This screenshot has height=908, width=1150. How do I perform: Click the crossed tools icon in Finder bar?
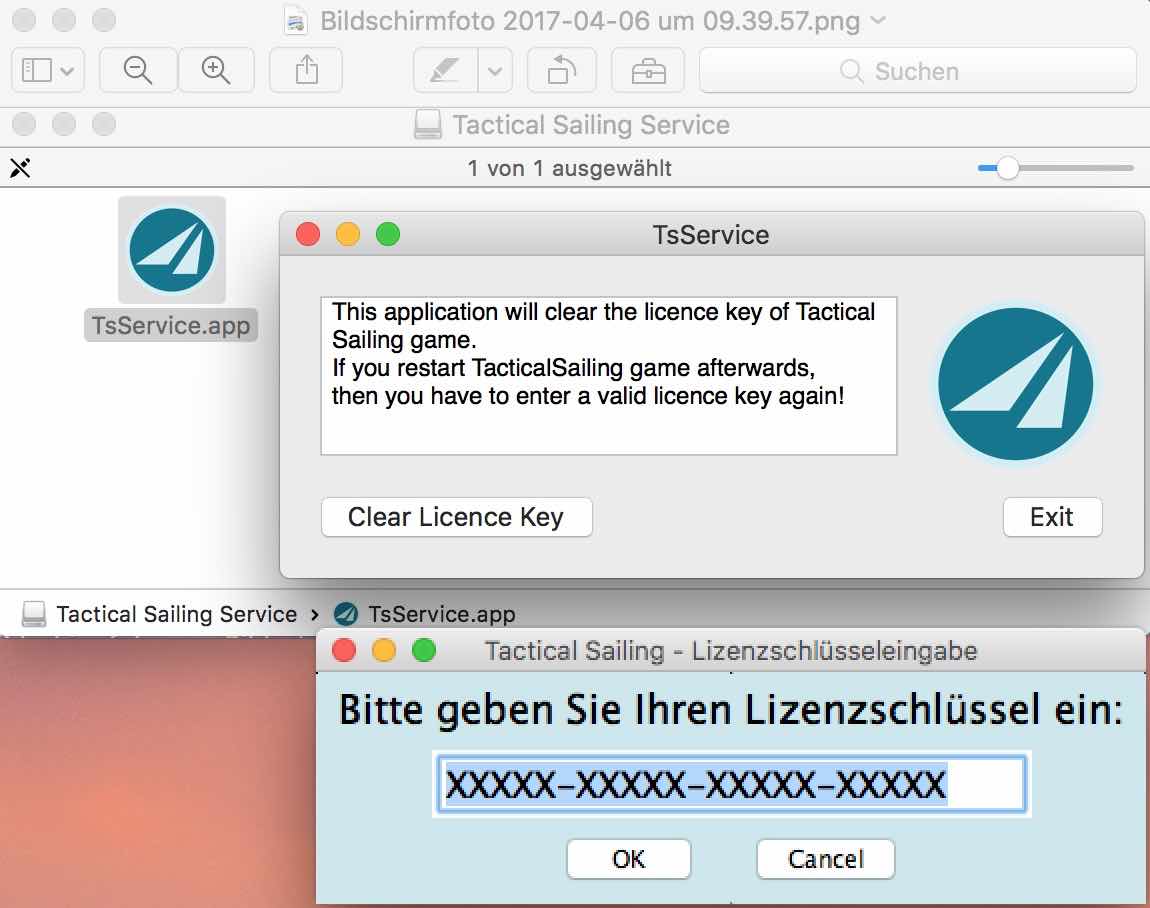tap(20, 168)
